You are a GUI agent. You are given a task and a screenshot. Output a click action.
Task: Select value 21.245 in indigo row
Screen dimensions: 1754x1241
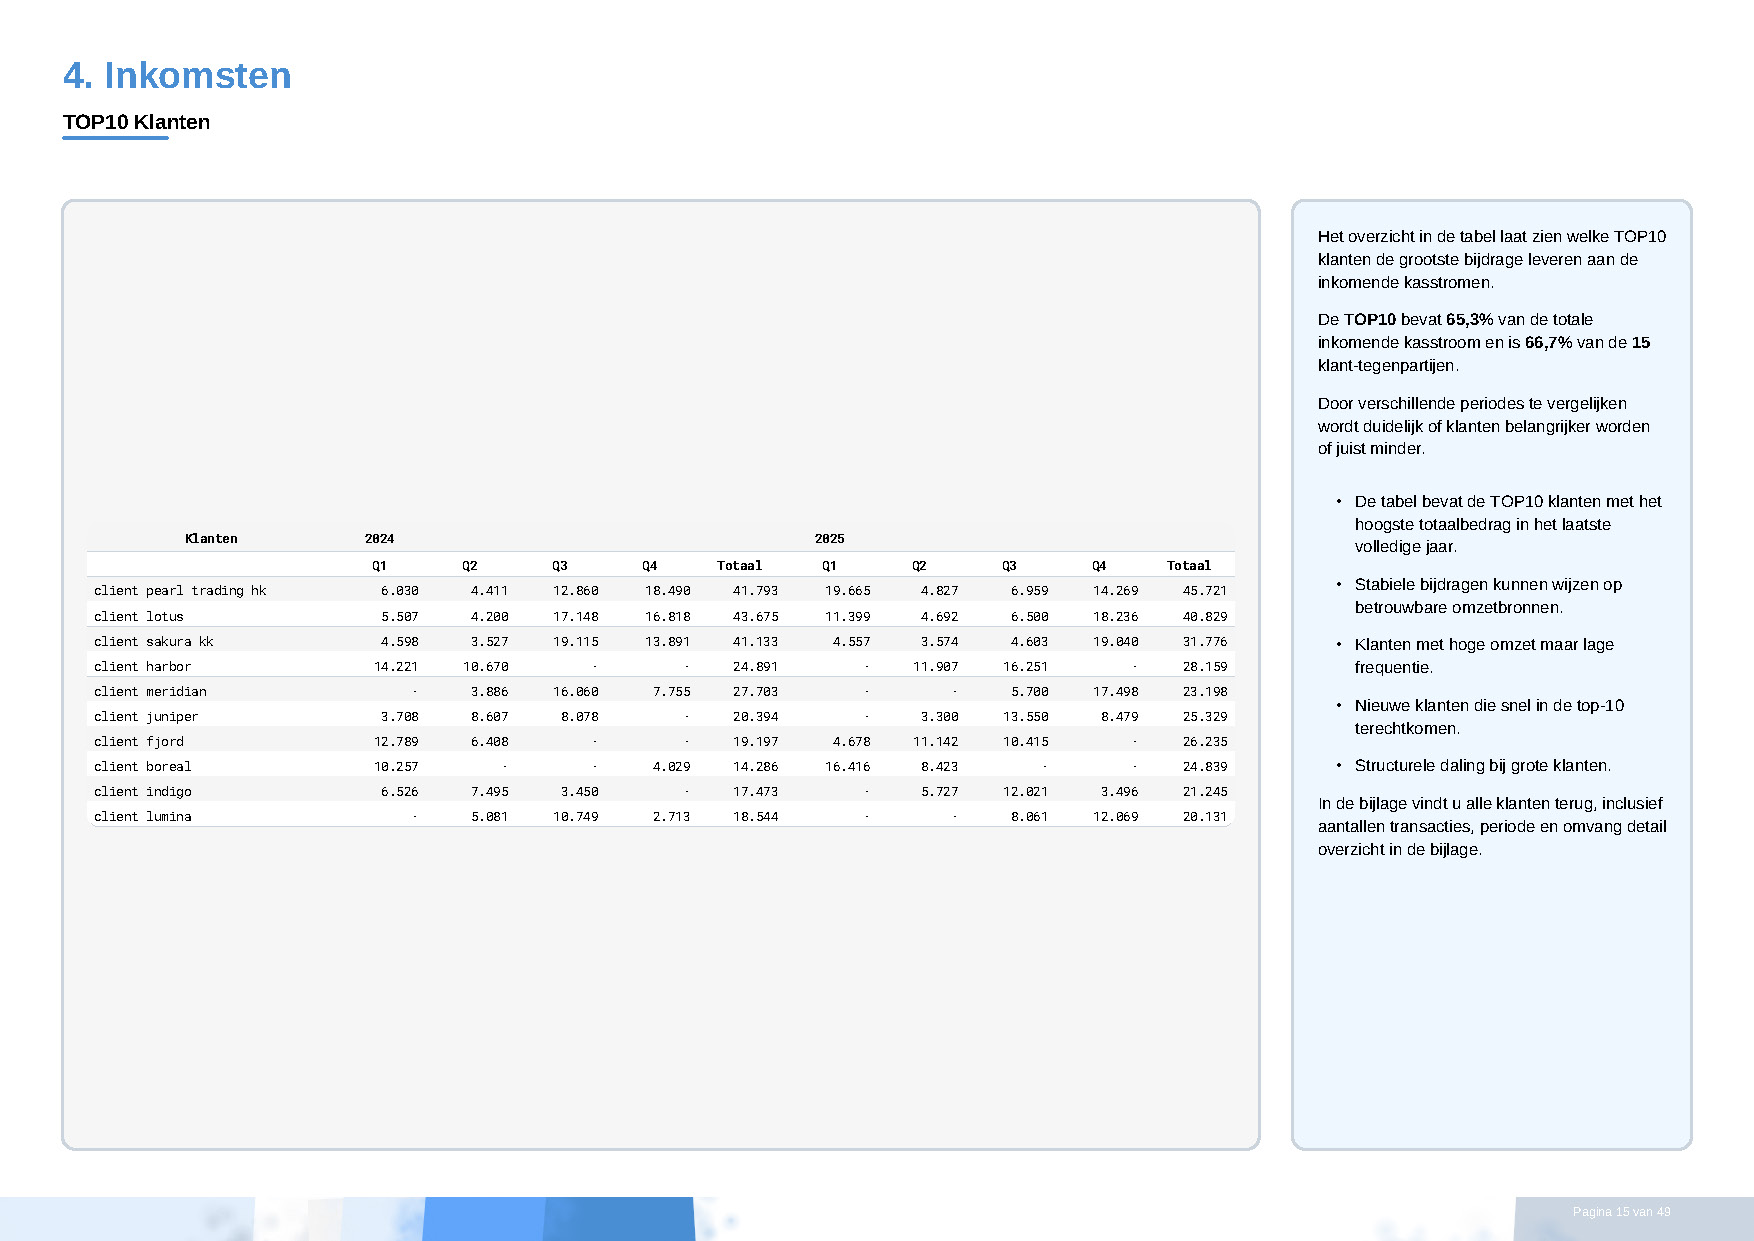point(1204,791)
